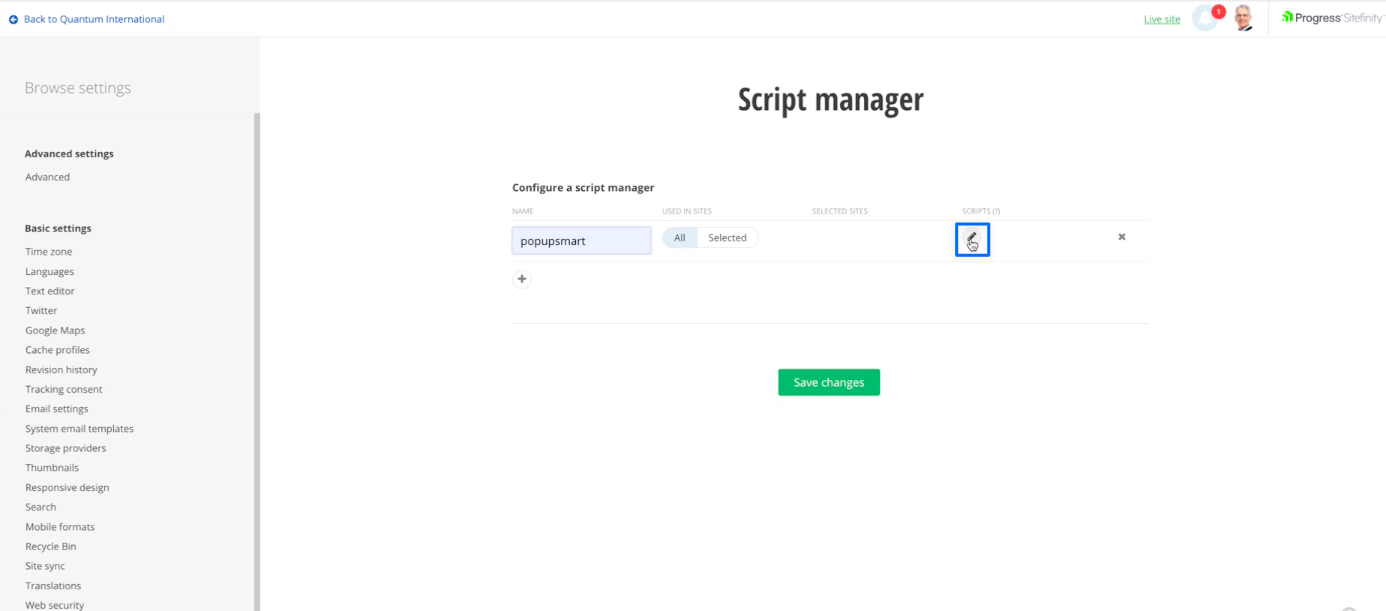
Task: Open Translations settings
Action: click(x=53, y=586)
